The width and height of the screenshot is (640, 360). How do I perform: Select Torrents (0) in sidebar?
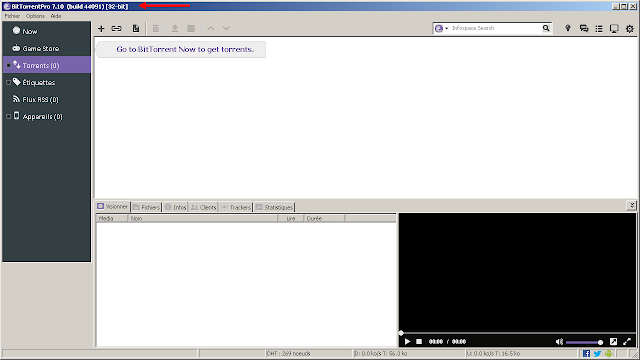tap(47, 65)
